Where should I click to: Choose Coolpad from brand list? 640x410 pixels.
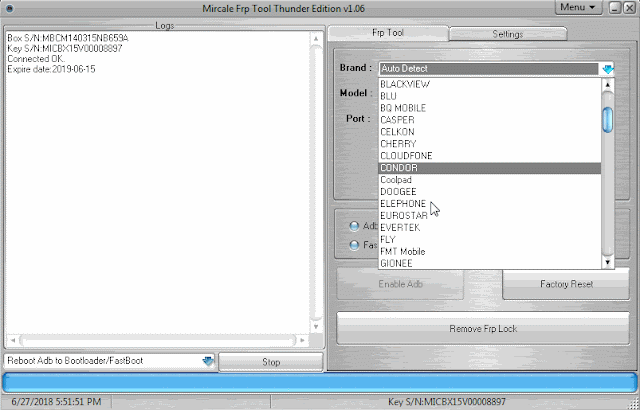[490, 180]
